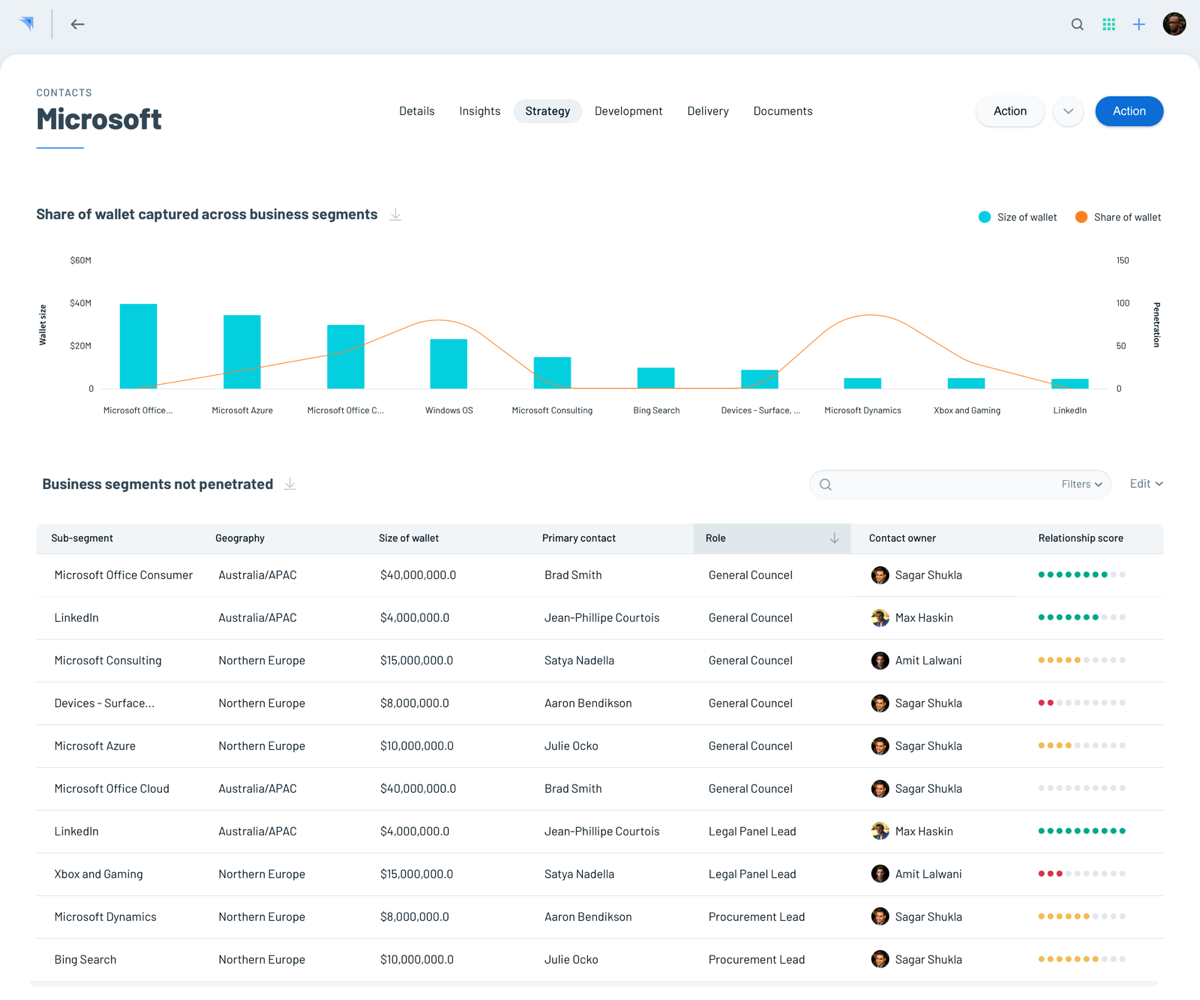Click Brad Smith in Microsoft Office Cloud row
Viewport: 1200px width, 1000px height.
(573, 789)
